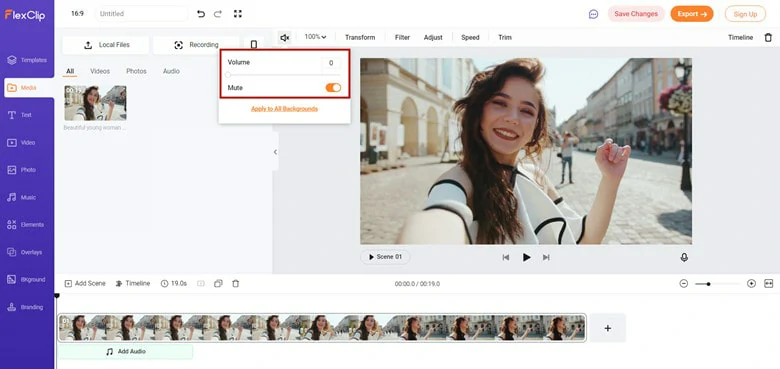Enter fullscreen preview mode icon
This screenshot has width=780, height=369.
click(x=237, y=14)
